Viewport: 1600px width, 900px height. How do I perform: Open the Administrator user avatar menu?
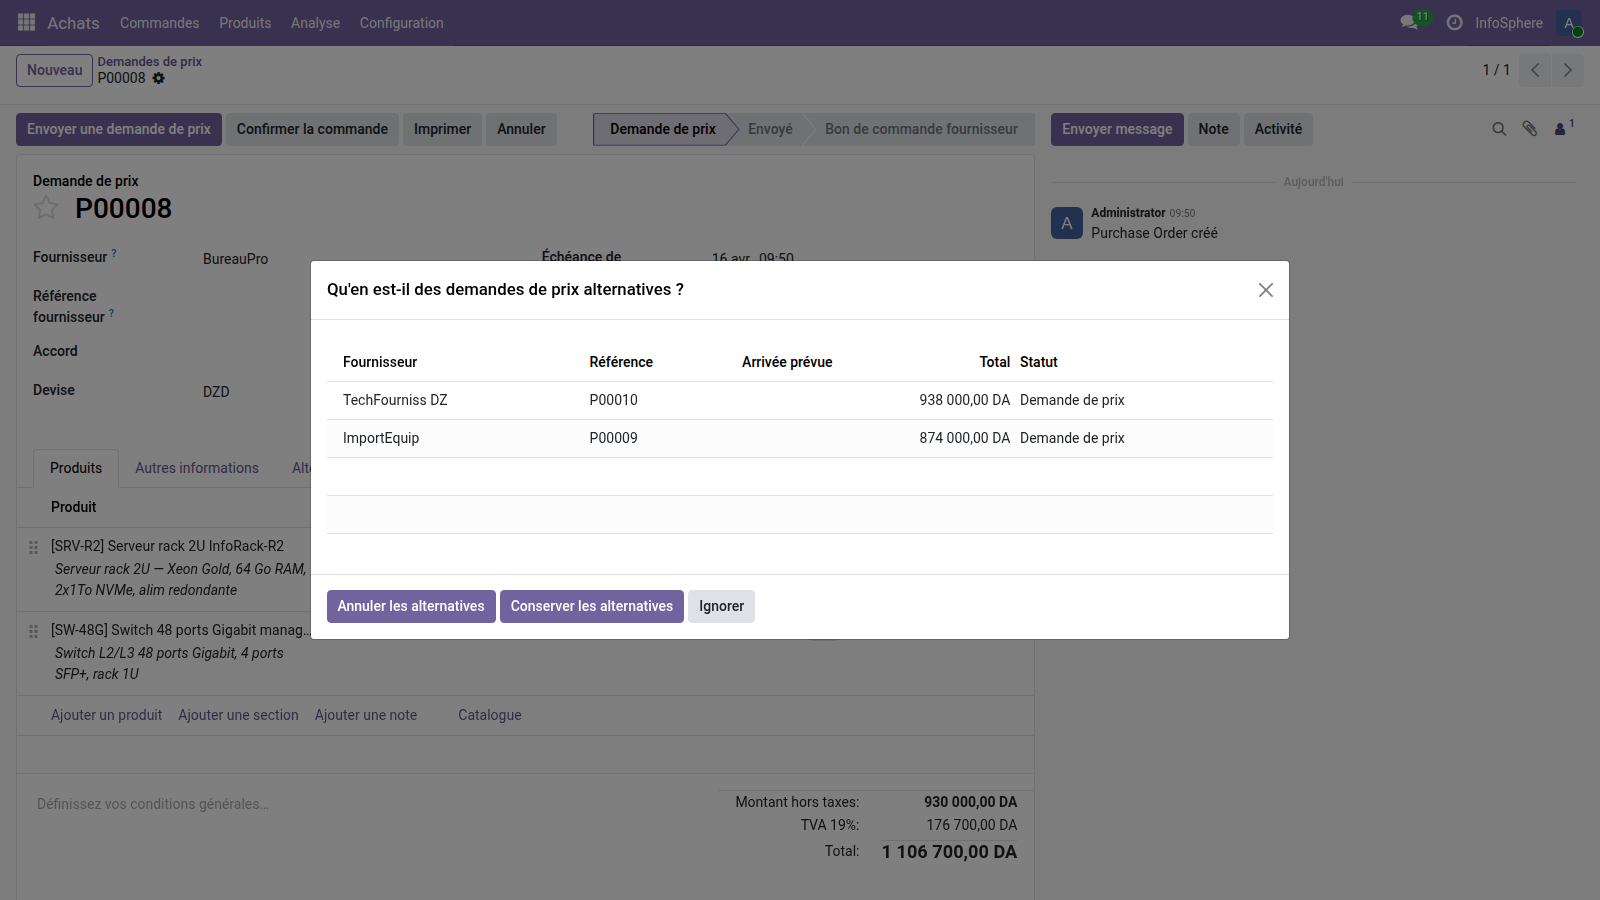point(1569,23)
